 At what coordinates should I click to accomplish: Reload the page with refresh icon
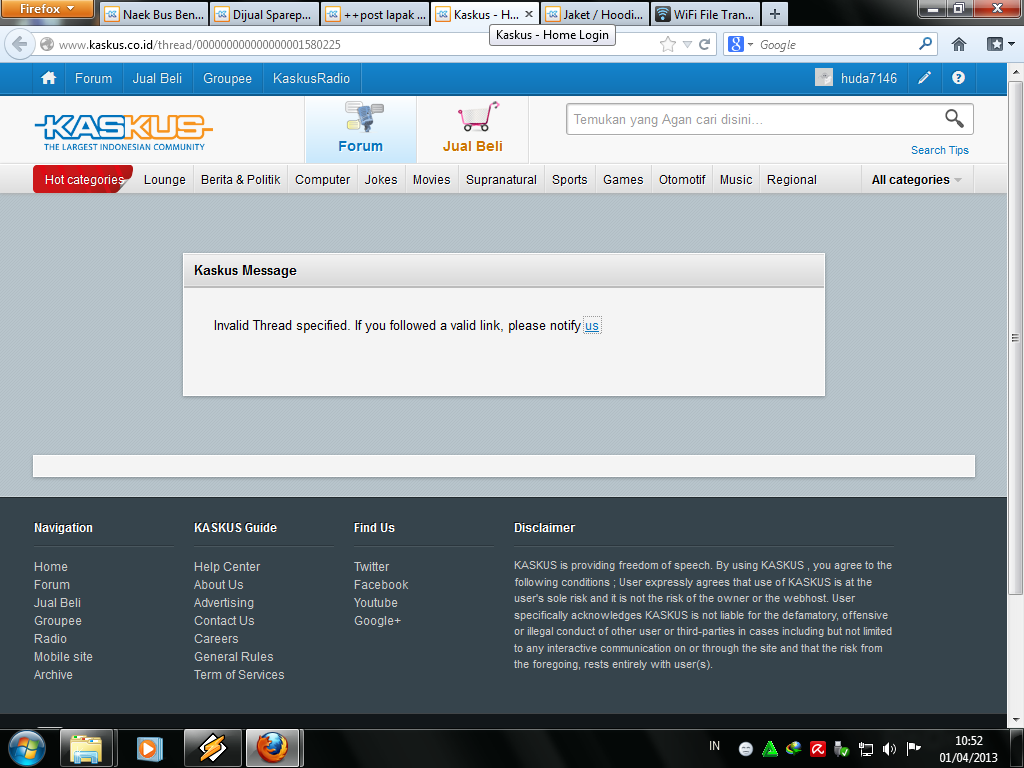click(704, 44)
